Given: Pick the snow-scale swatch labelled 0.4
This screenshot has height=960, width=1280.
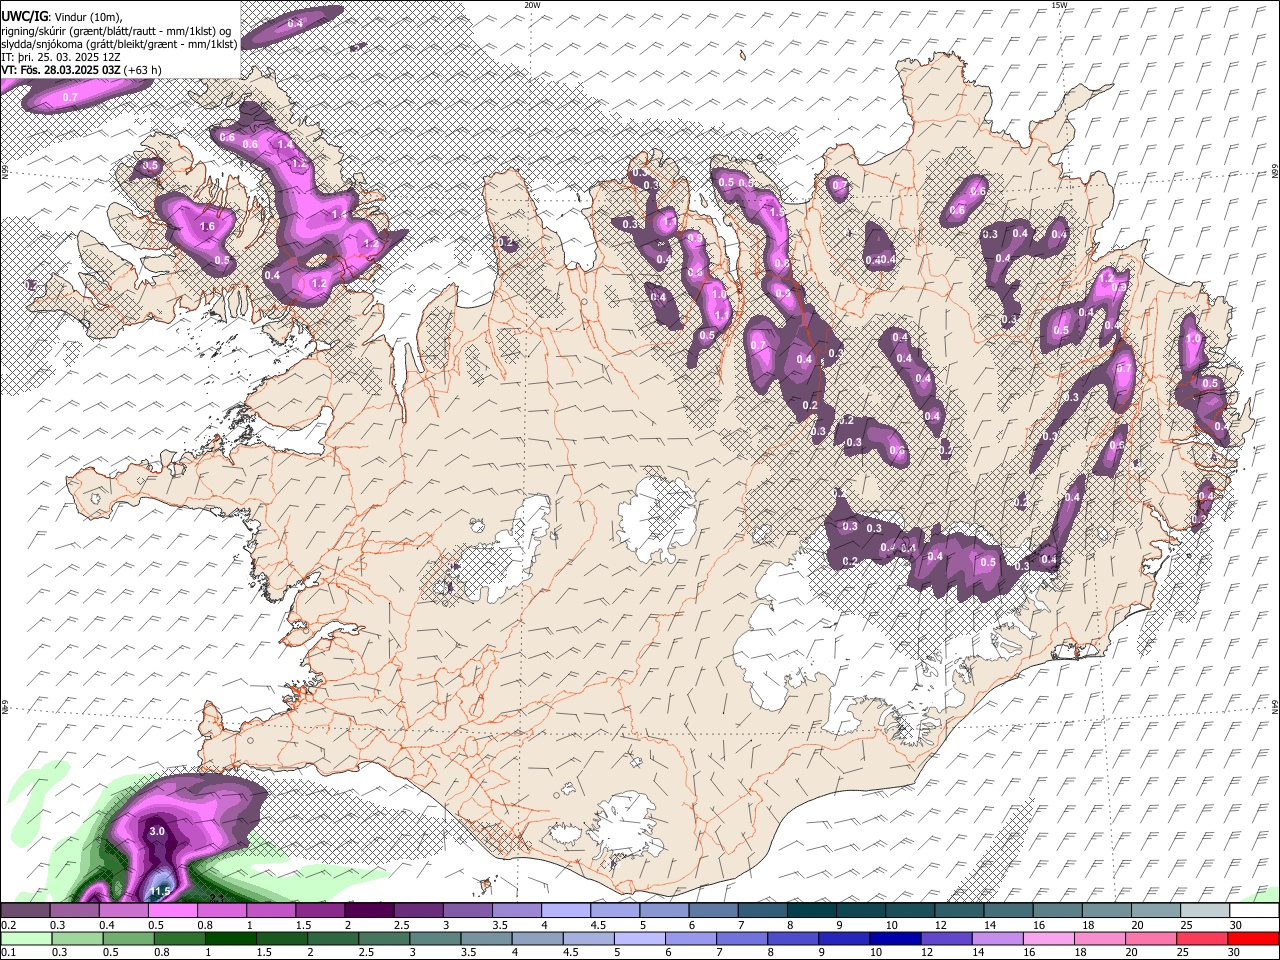Looking at the screenshot, I should 123,911.
